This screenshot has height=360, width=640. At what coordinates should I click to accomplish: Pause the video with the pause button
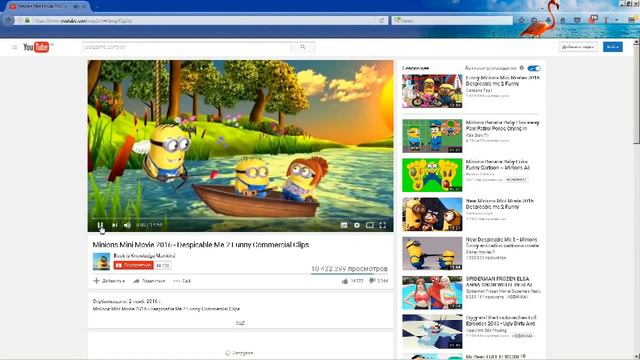100,225
